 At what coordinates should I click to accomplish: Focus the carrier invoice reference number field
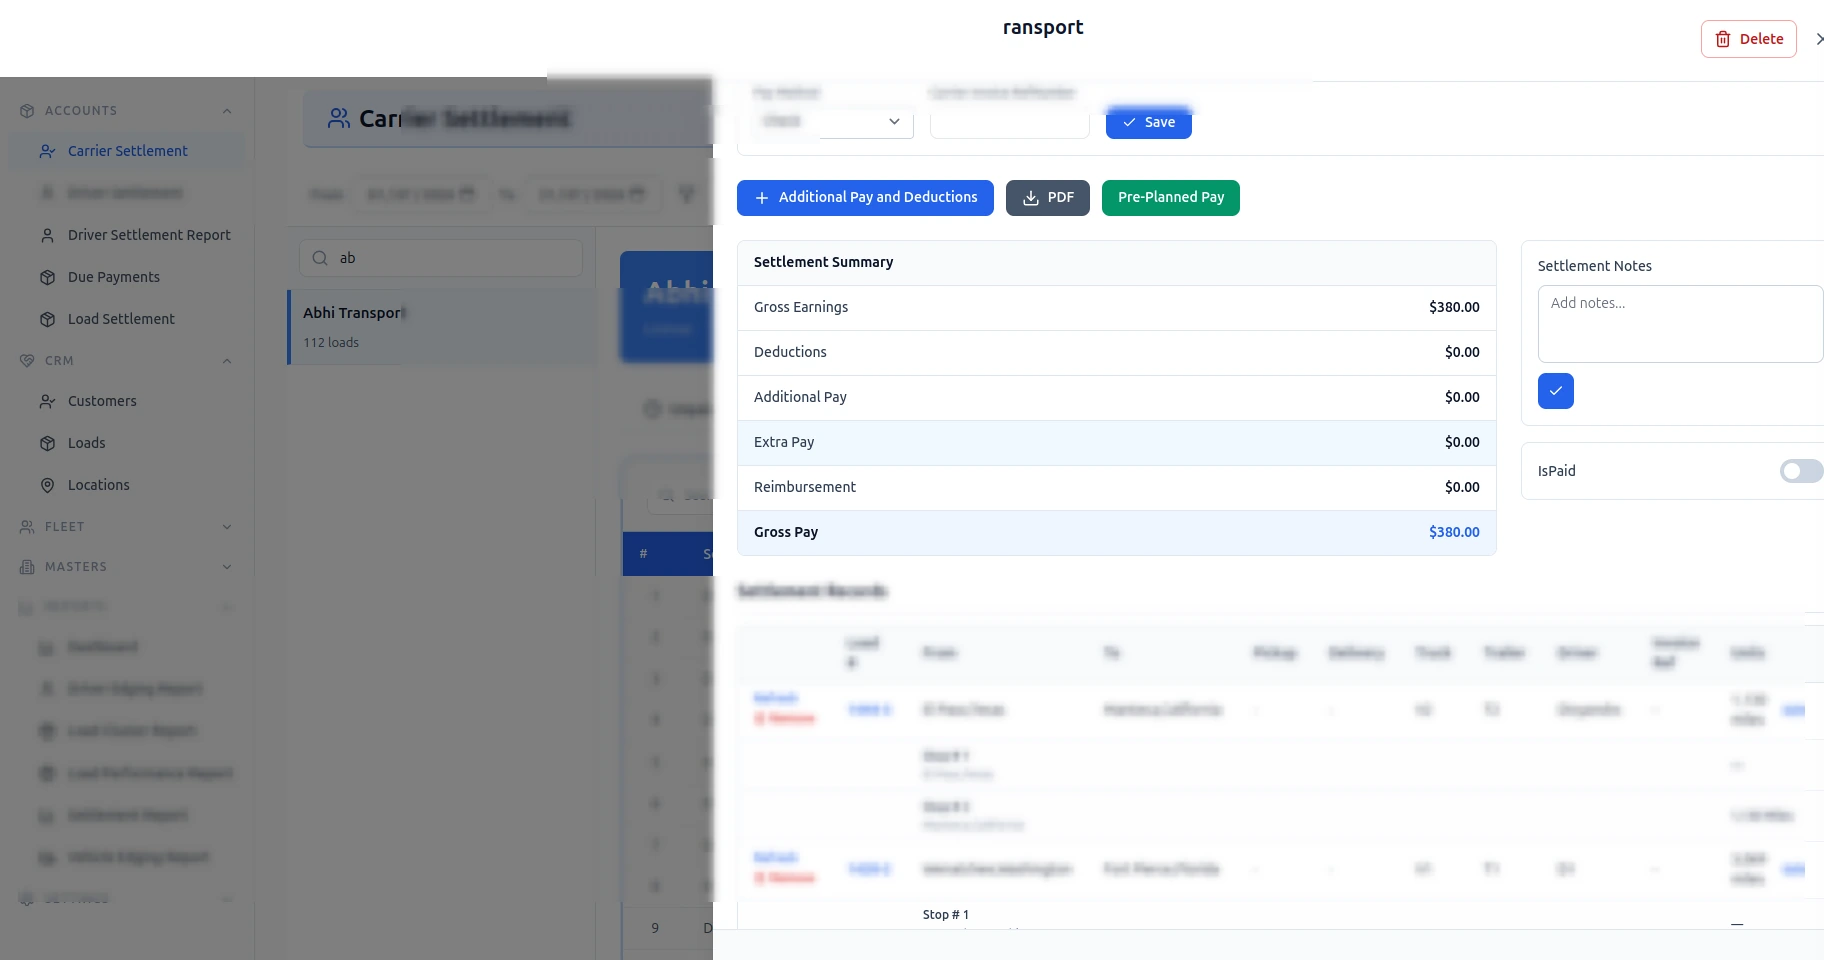[1009, 121]
